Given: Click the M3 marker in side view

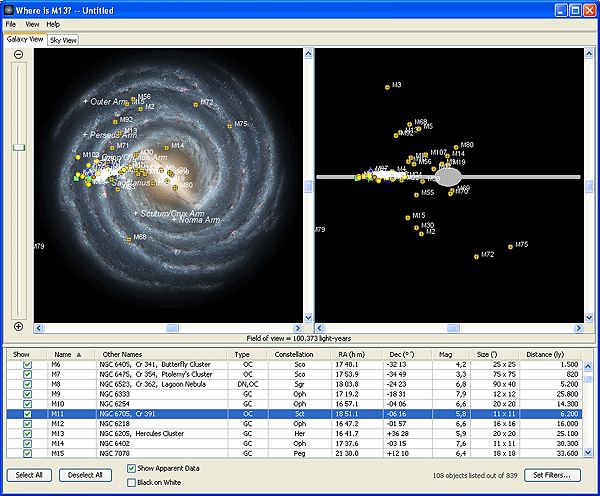Looking at the screenshot, I should (x=387, y=87).
